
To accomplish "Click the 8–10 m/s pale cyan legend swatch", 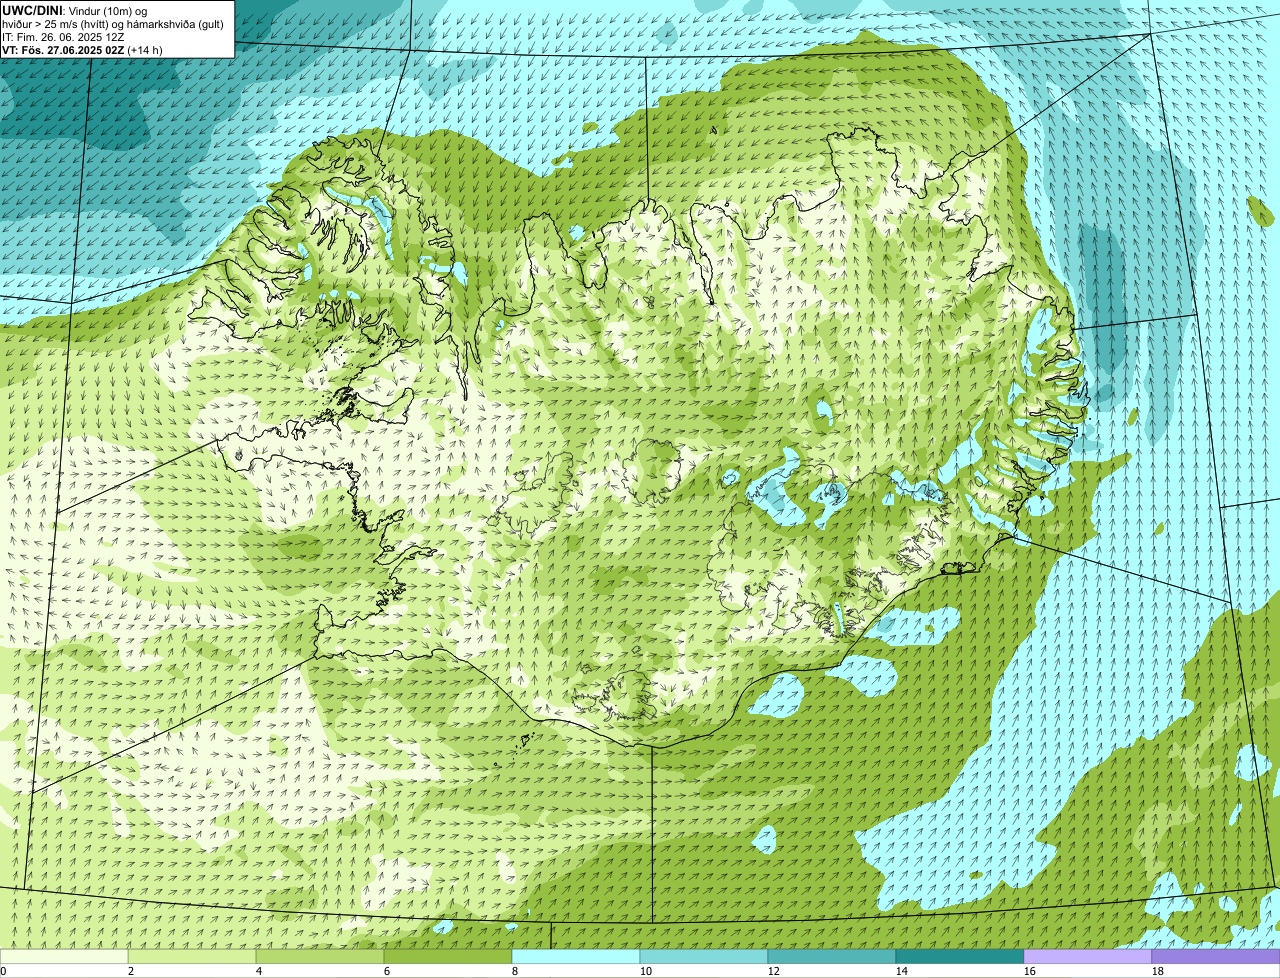I will 576,957.
